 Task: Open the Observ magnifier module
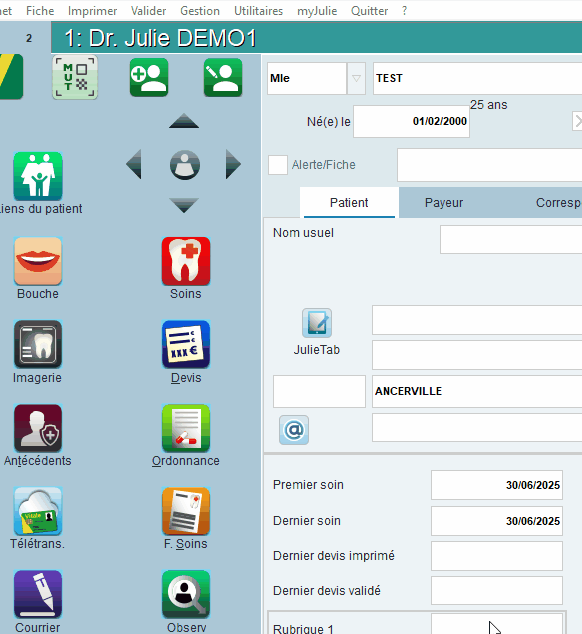tap(186, 594)
